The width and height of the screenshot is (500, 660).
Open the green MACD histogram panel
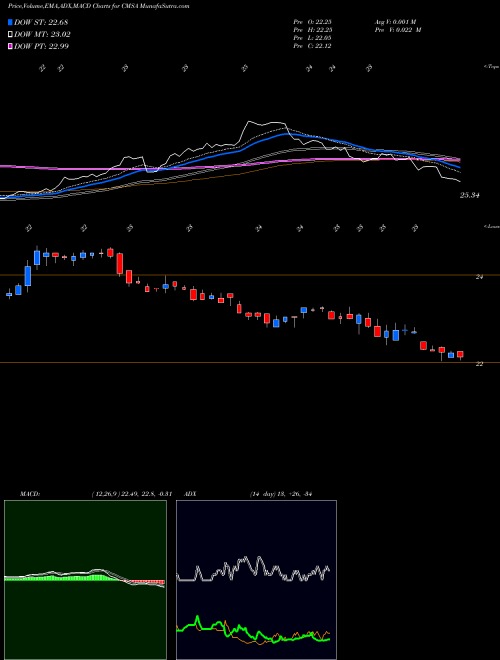tap(85, 580)
